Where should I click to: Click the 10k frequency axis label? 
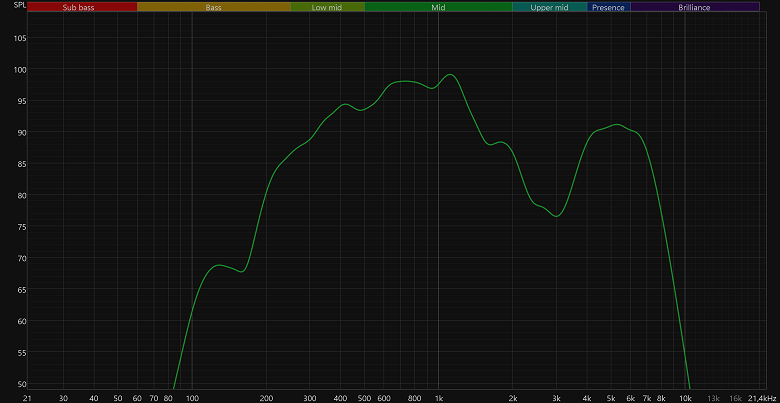pos(685,398)
